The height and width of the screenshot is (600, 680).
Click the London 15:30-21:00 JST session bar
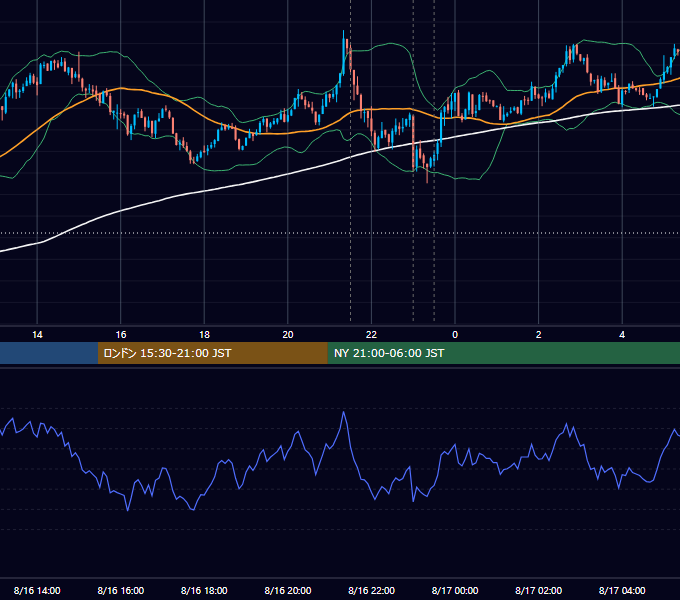tap(212, 353)
